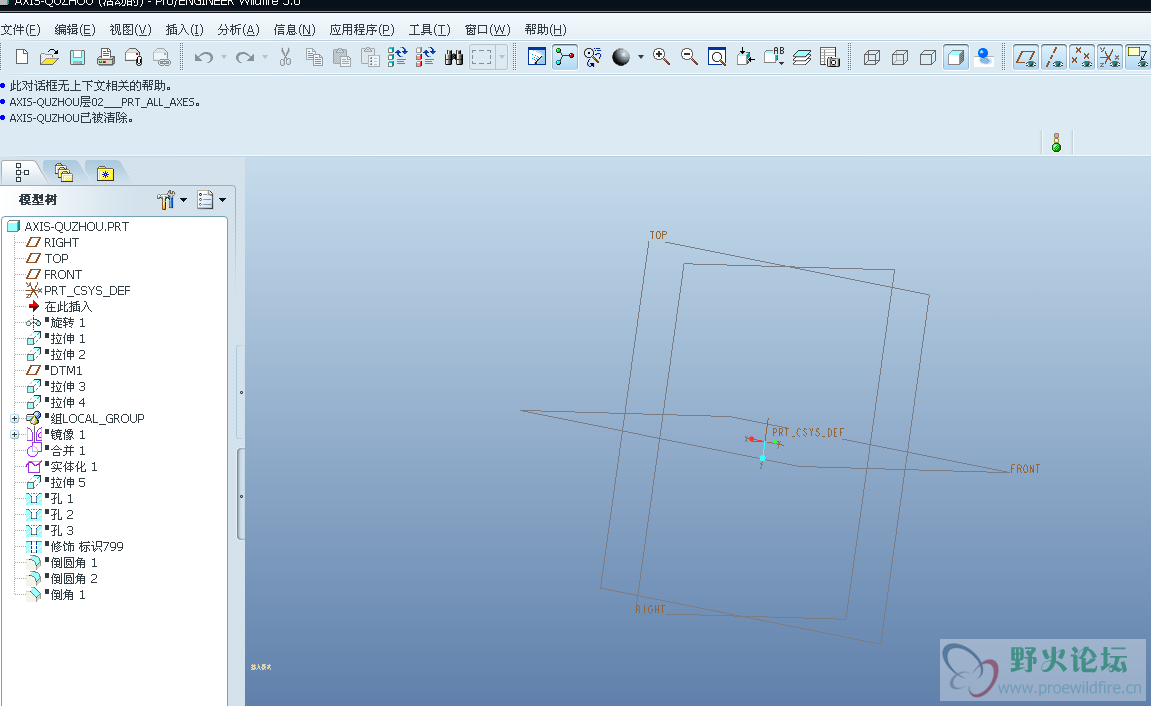
Task: Switch to the Model Tree navigator tab
Action: [x=22, y=172]
